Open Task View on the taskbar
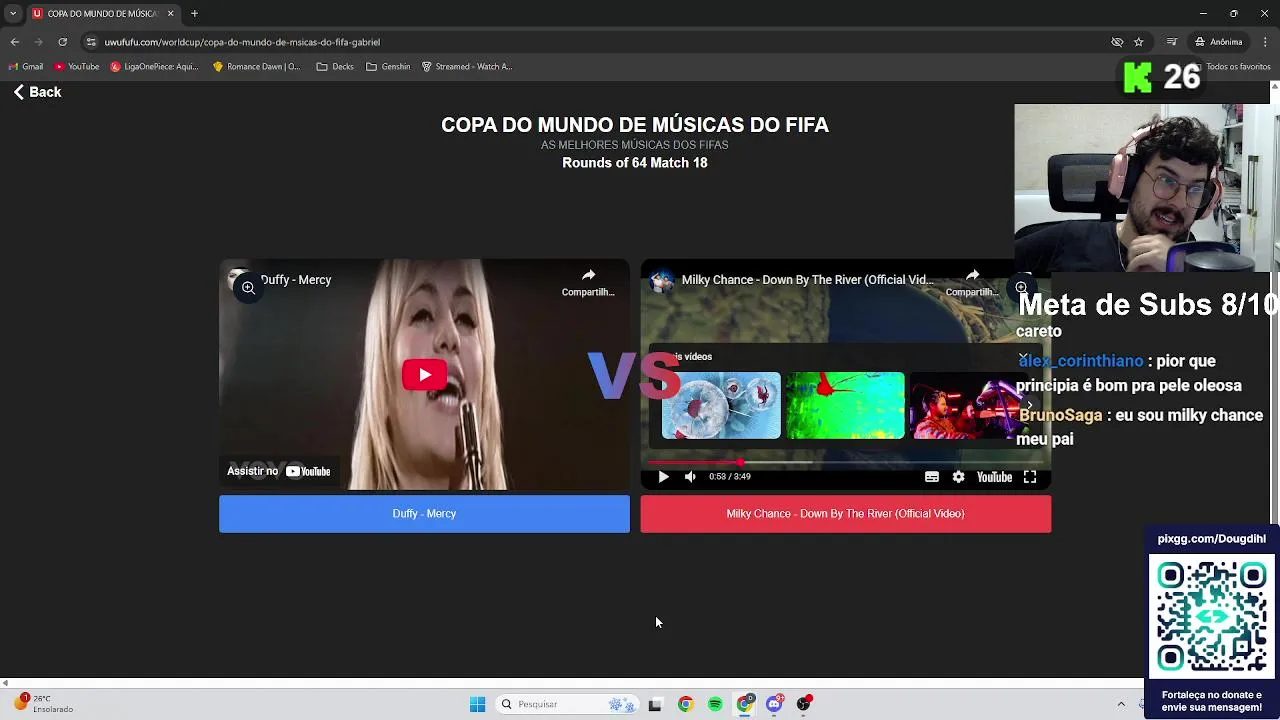 pos(655,705)
